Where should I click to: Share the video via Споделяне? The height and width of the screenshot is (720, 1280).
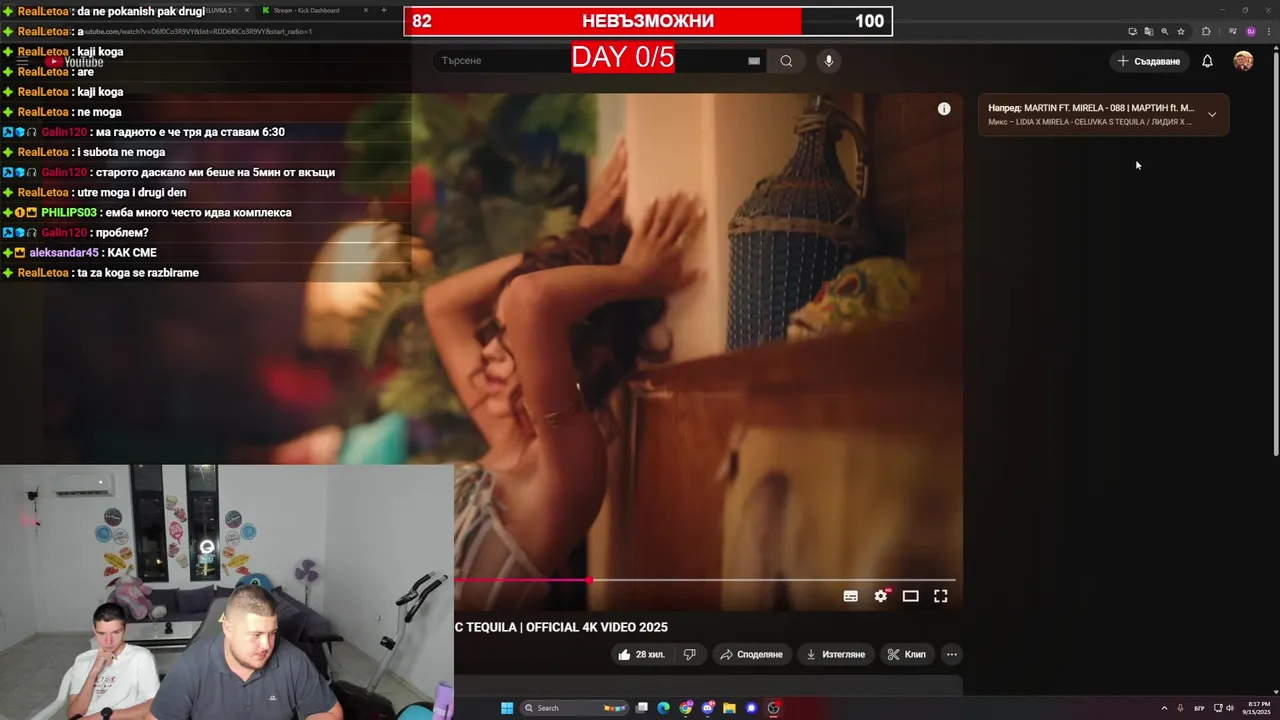751,655
